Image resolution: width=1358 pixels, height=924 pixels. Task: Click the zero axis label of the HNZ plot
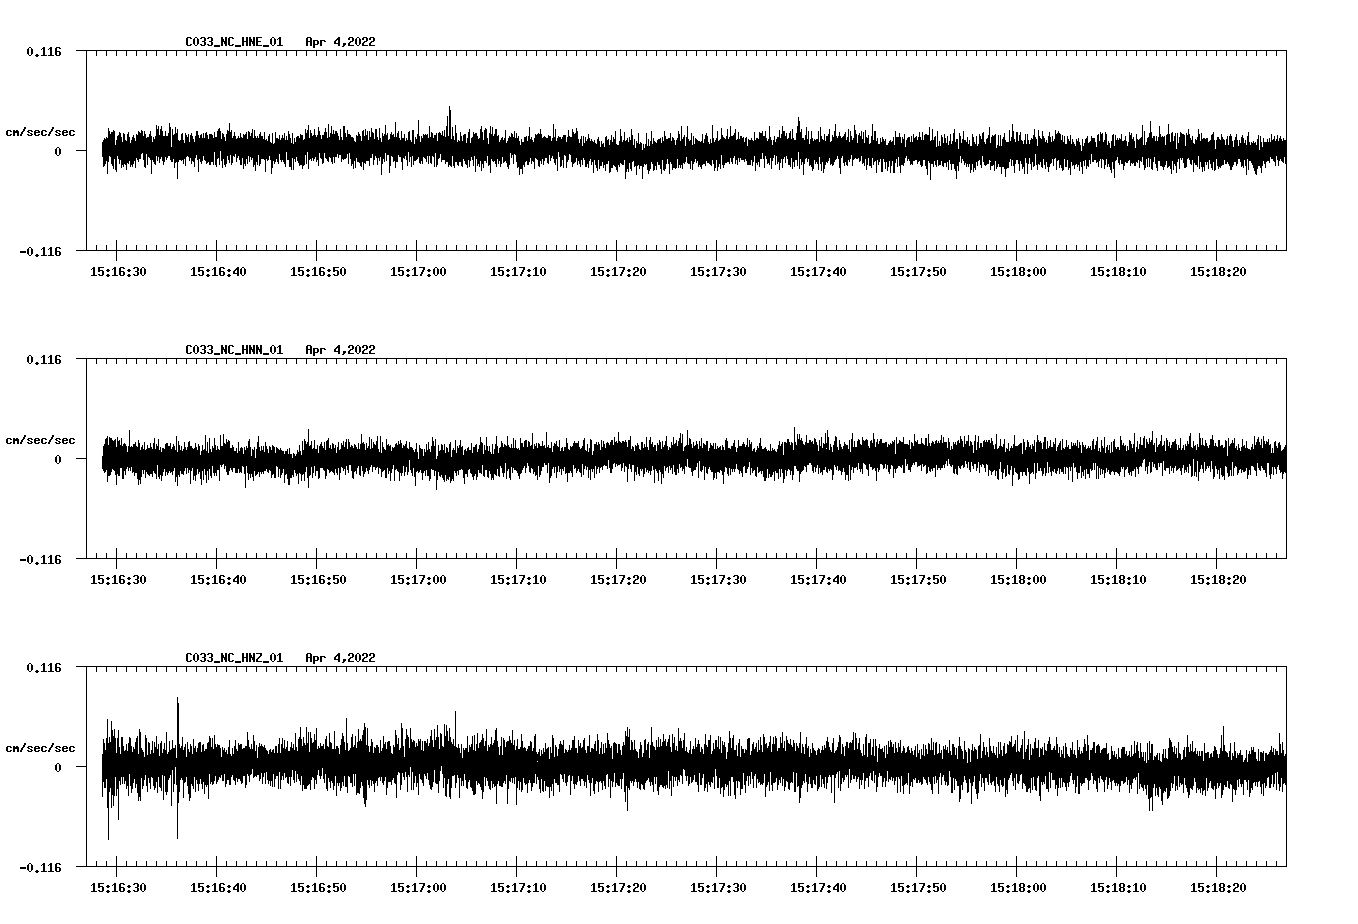point(58,767)
